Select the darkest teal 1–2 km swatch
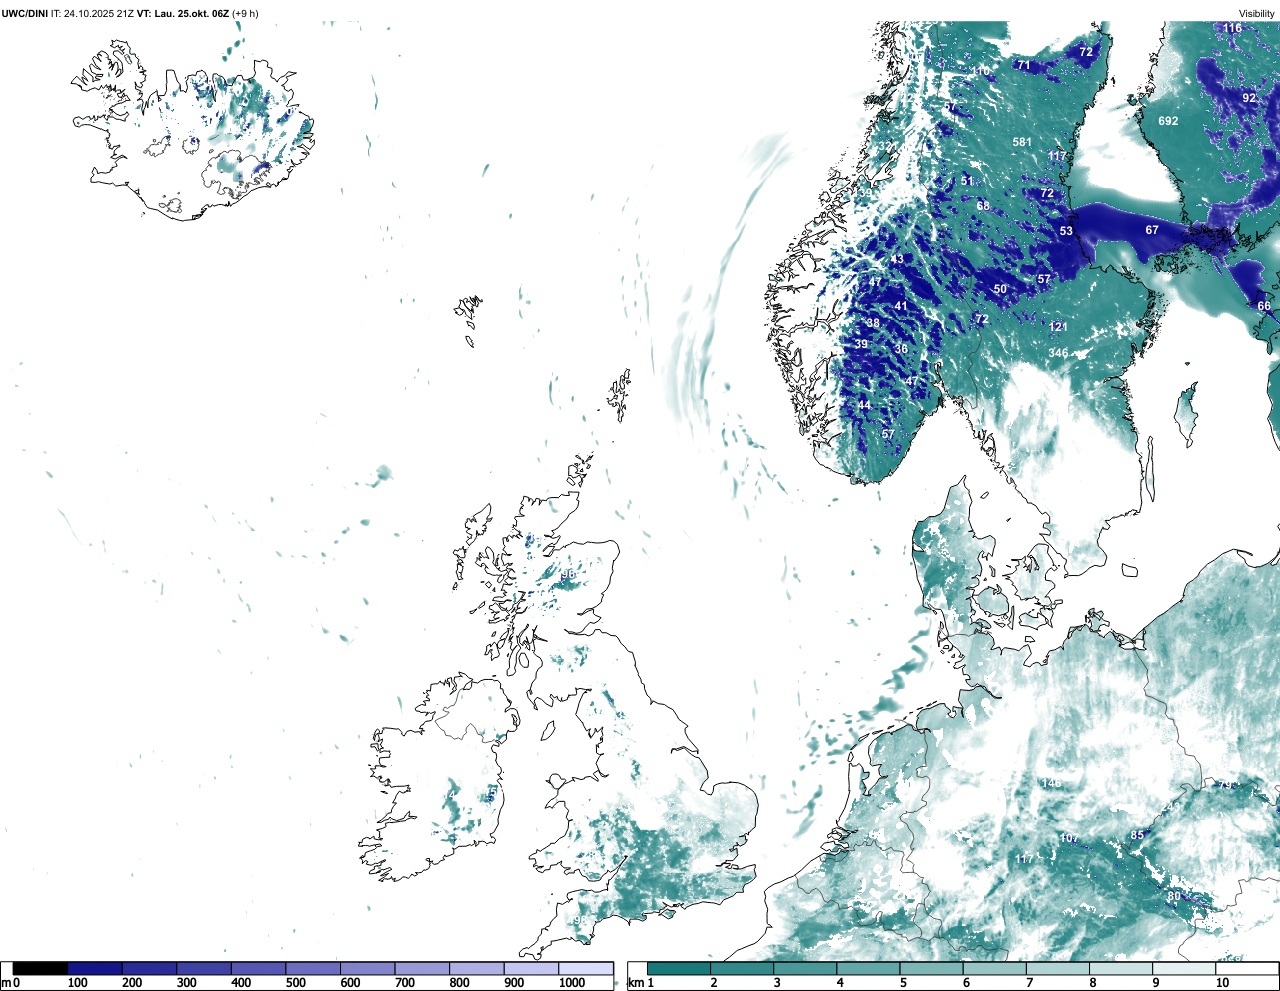This screenshot has height=991, width=1280. [679, 969]
